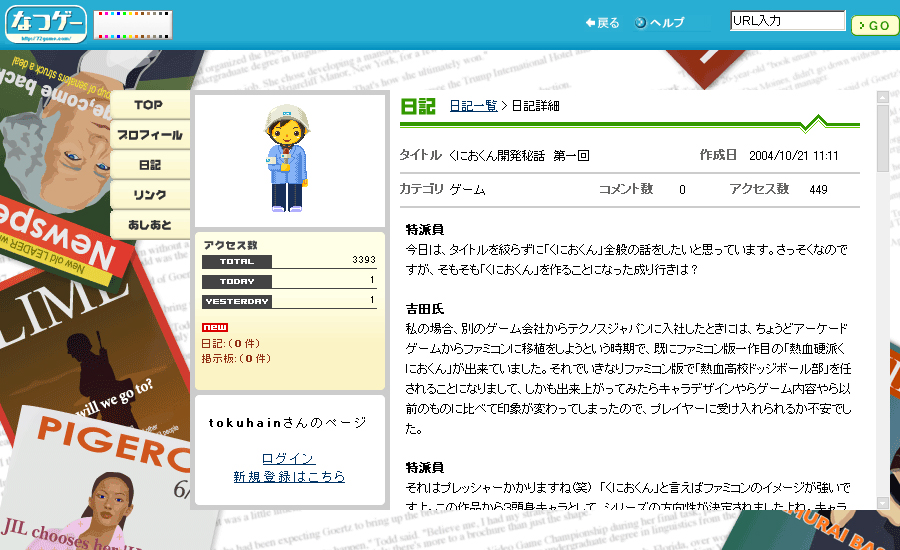Open the リンク tab
This screenshot has height=550, width=900.
149,195
